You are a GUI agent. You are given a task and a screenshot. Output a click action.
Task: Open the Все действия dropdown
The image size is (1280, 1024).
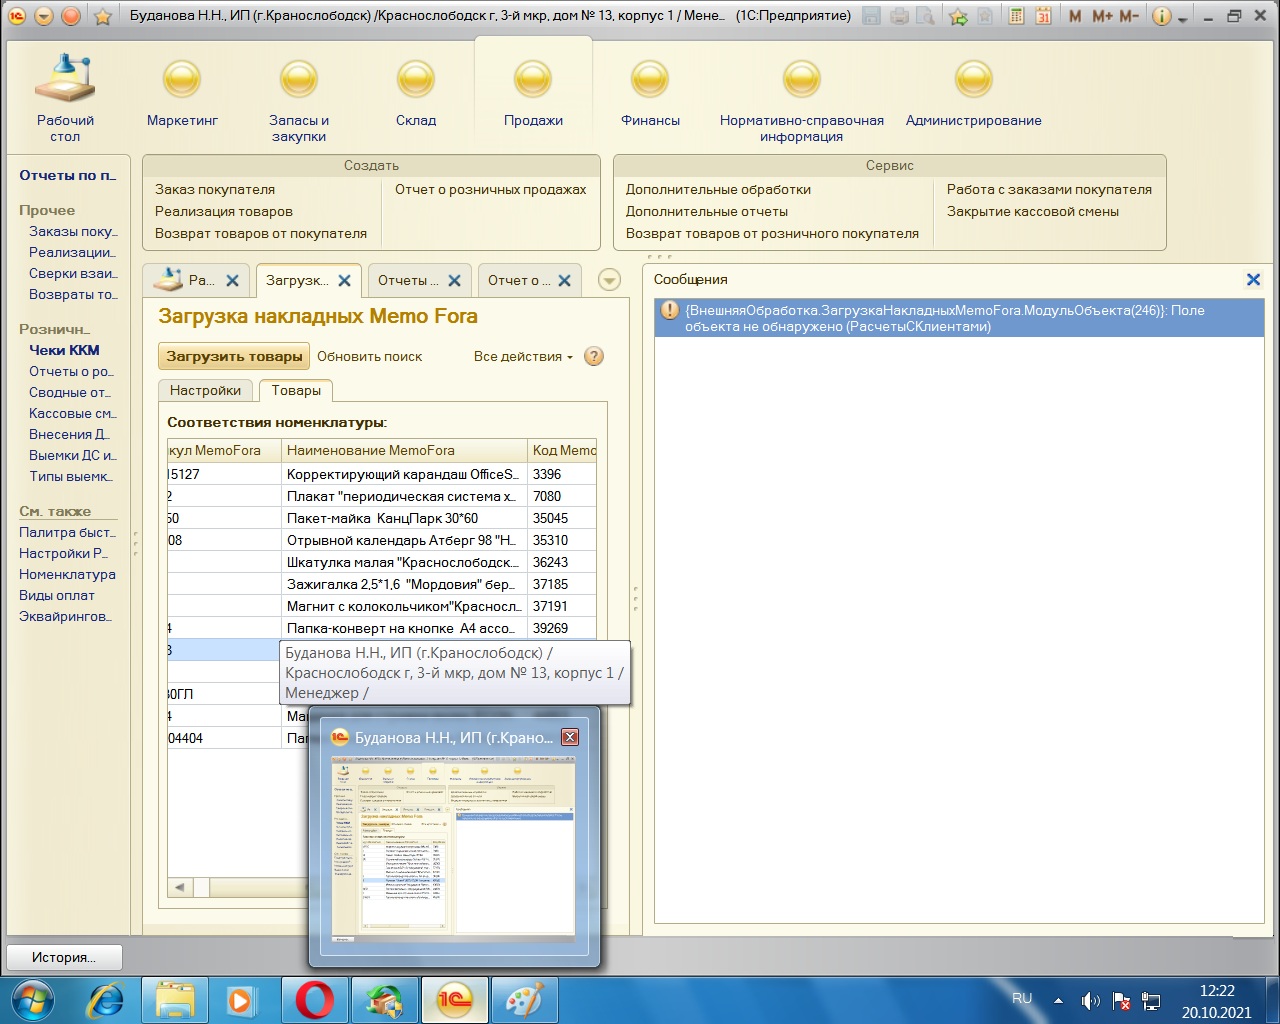click(523, 356)
